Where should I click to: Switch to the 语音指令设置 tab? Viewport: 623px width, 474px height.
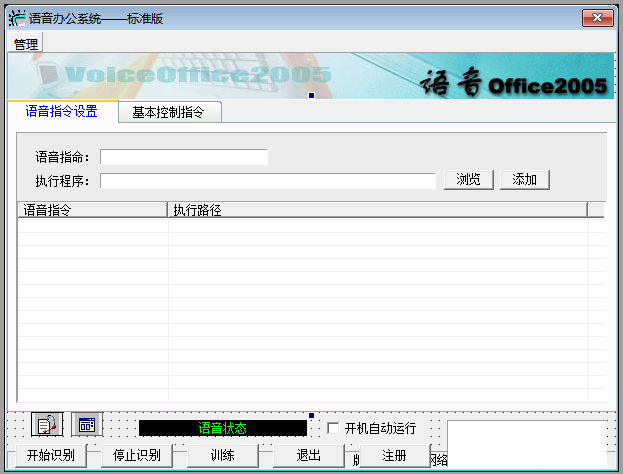(62, 111)
